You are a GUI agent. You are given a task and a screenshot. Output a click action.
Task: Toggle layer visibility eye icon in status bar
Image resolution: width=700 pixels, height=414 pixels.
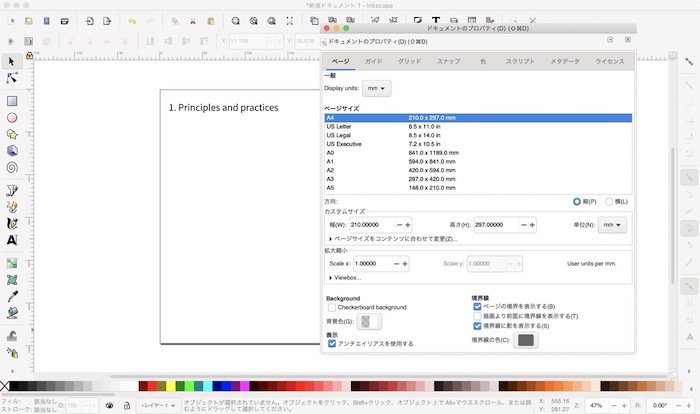[x=109, y=406]
